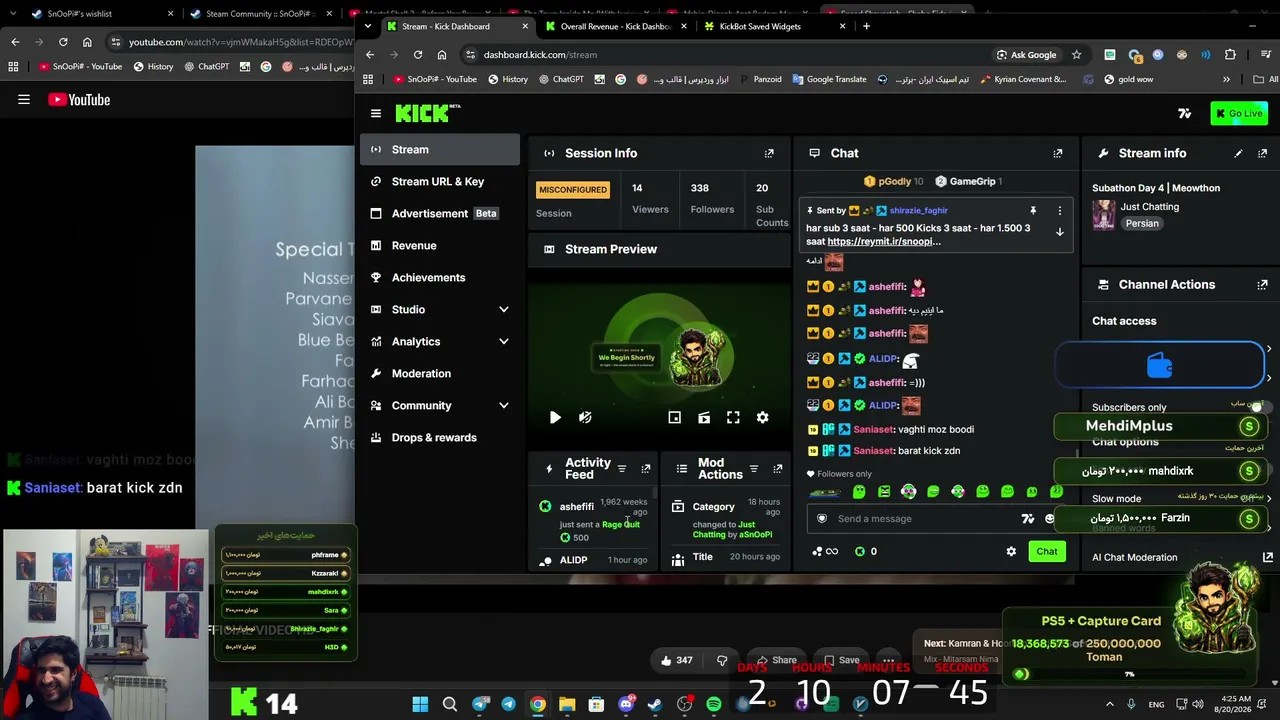
Task: Unpin the pinned chat message
Action: 1033,211
